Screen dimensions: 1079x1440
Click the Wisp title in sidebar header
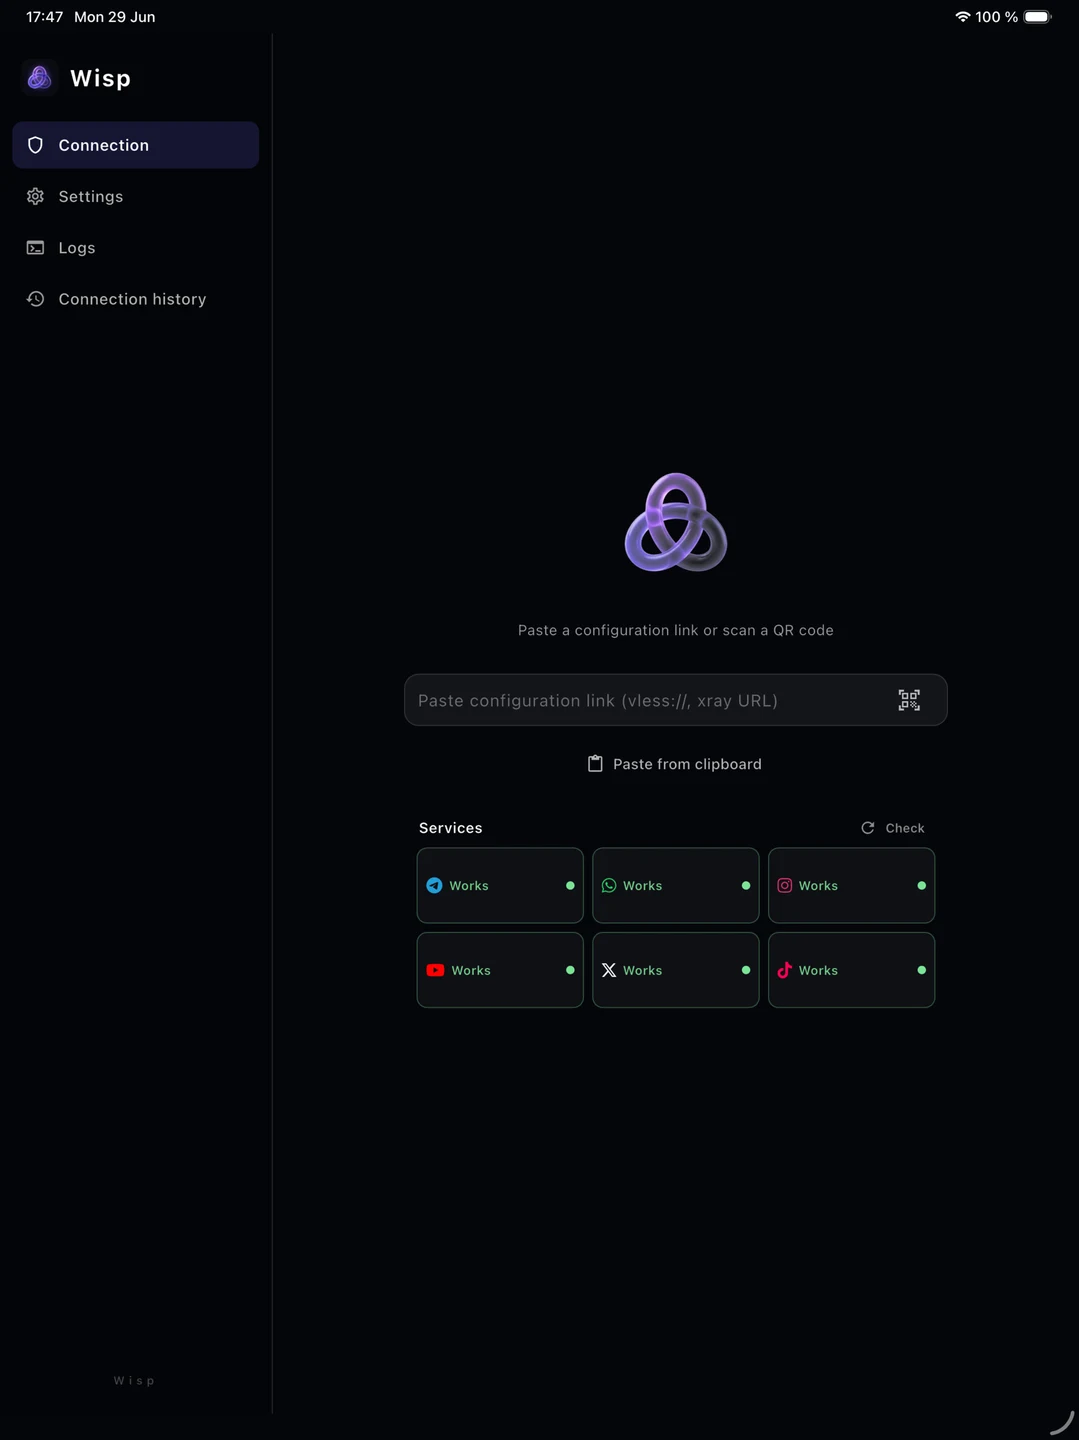click(100, 78)
